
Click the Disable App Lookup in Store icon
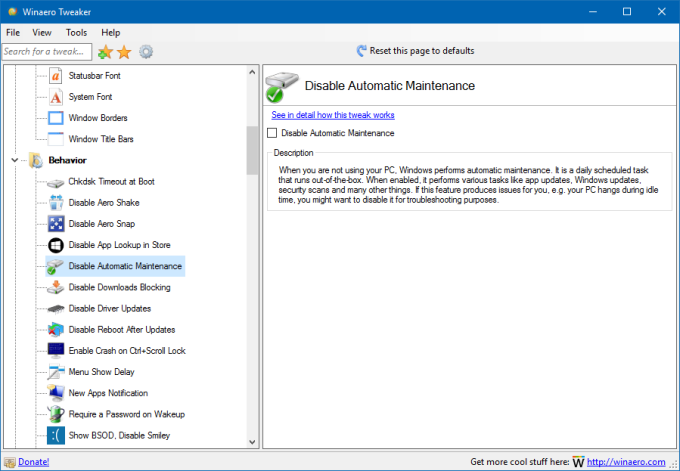point(56,245)
